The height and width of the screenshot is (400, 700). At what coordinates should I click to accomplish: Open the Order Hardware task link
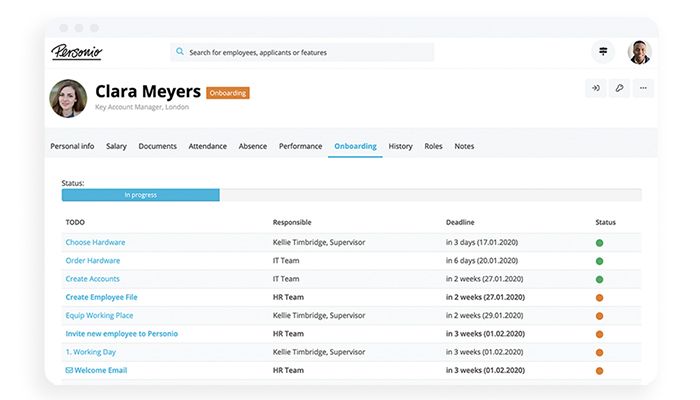93,260
